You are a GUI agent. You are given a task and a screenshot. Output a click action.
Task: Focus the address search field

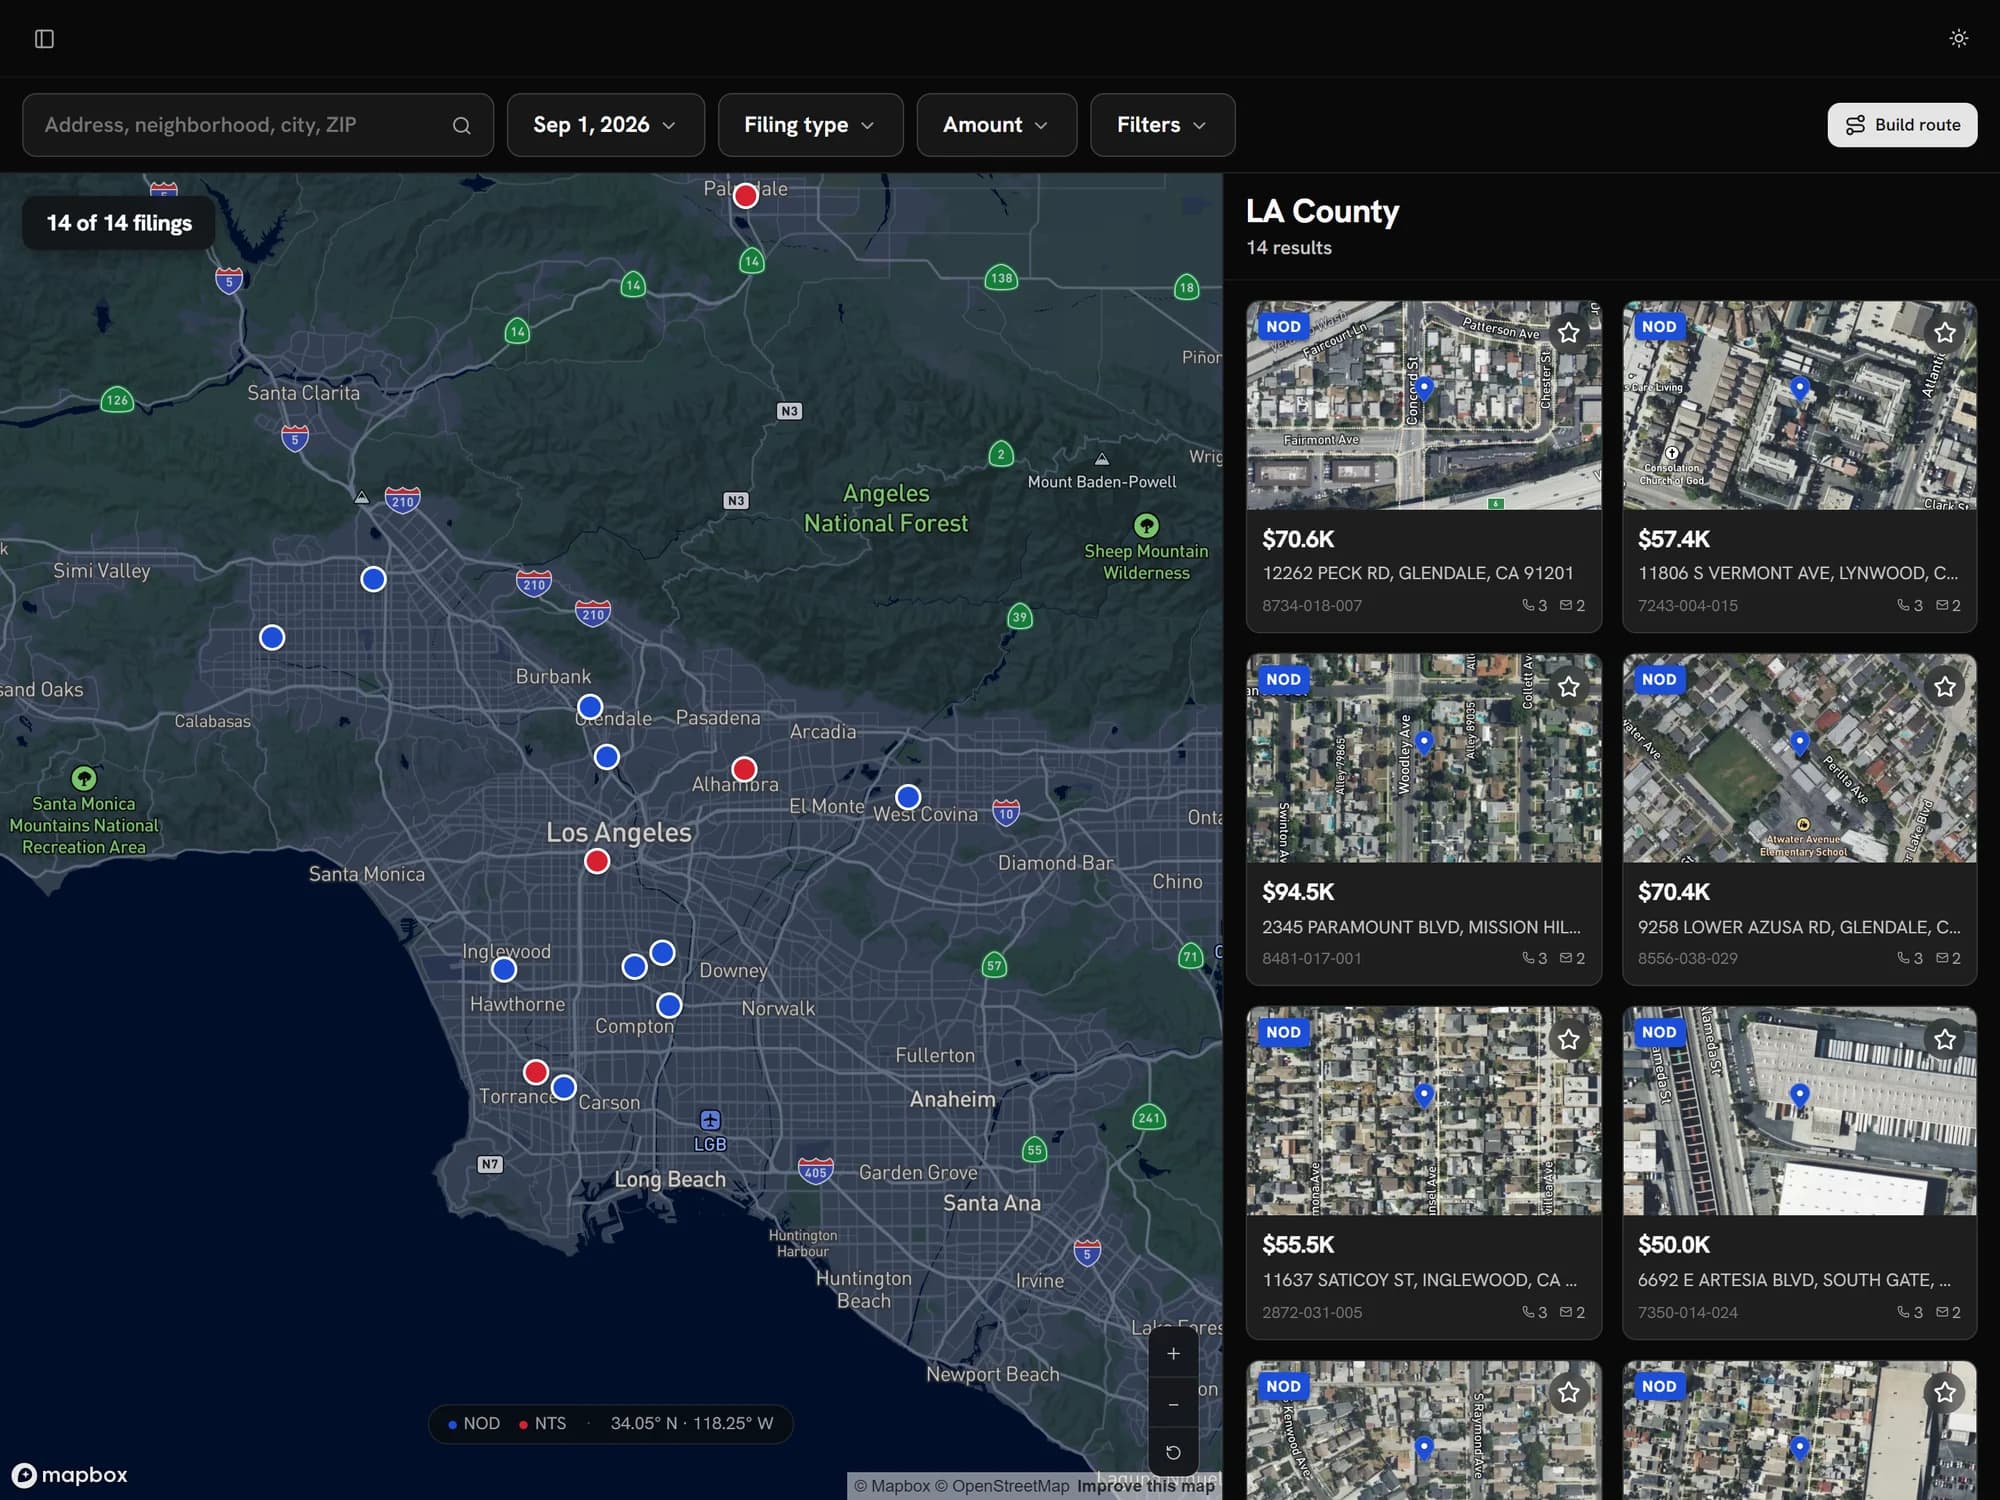(258, 125)
